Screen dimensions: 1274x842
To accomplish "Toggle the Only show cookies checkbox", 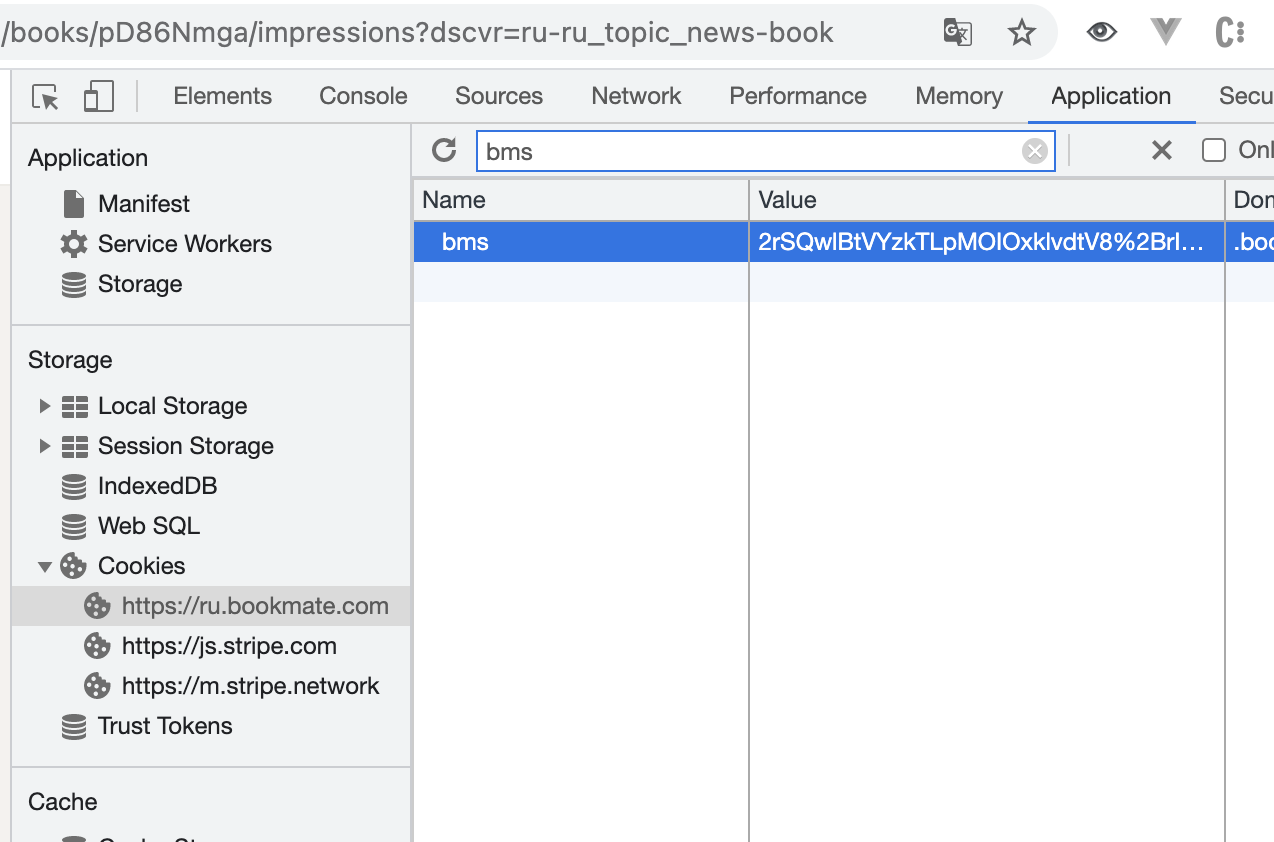I will pos(1214,151).
